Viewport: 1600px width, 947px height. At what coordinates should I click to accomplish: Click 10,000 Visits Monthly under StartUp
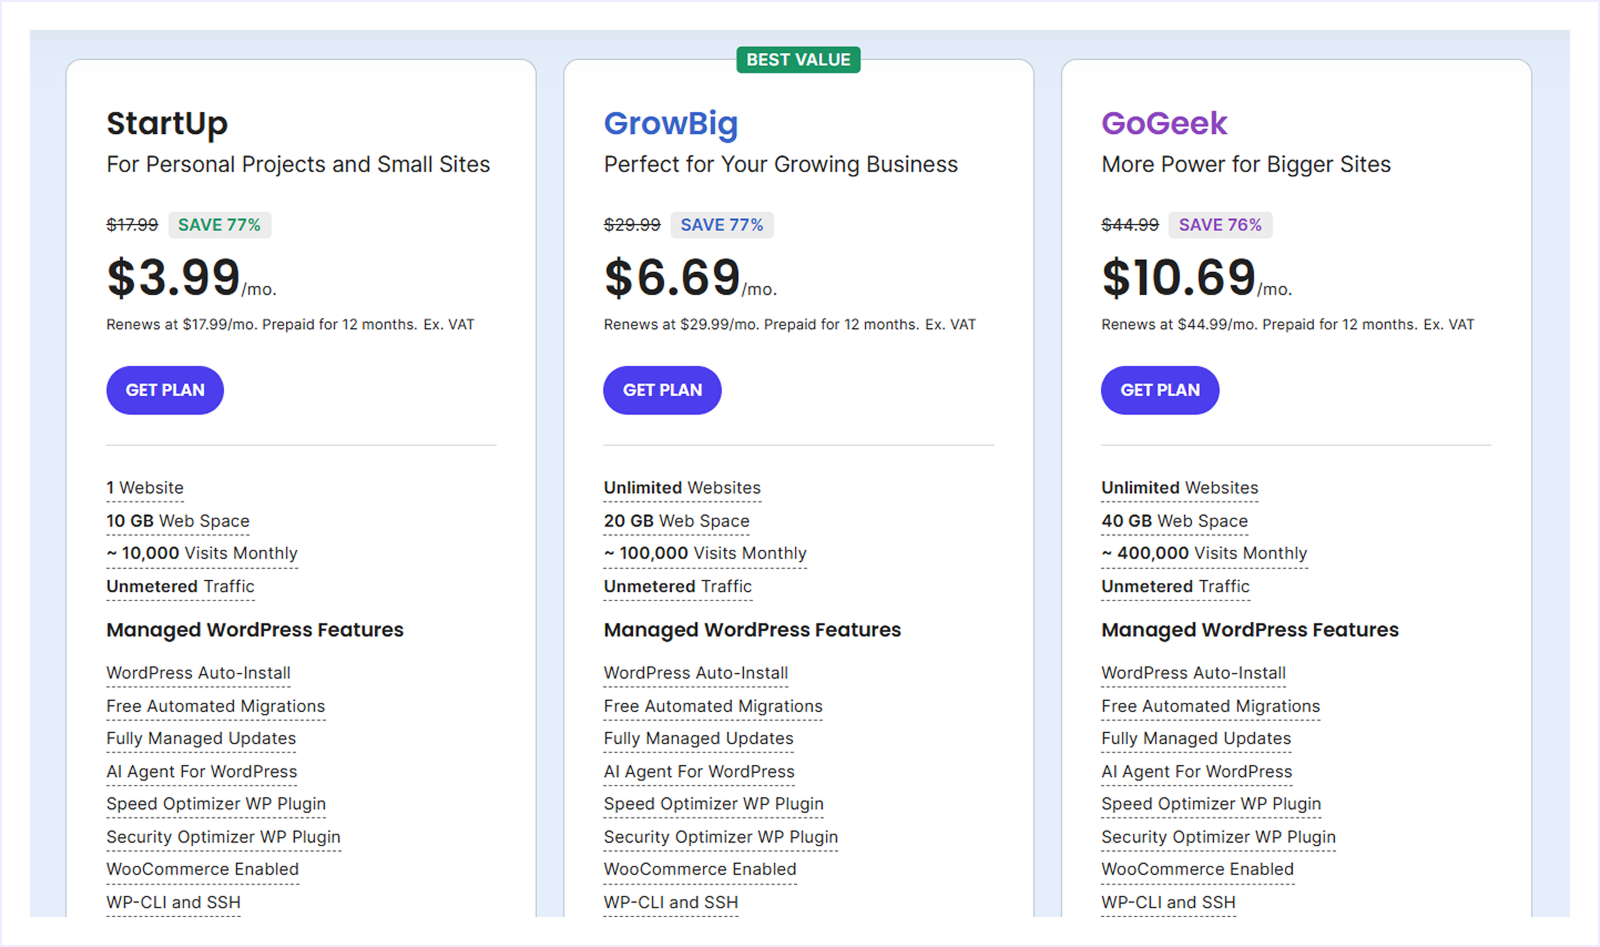[x=201, y=553]
